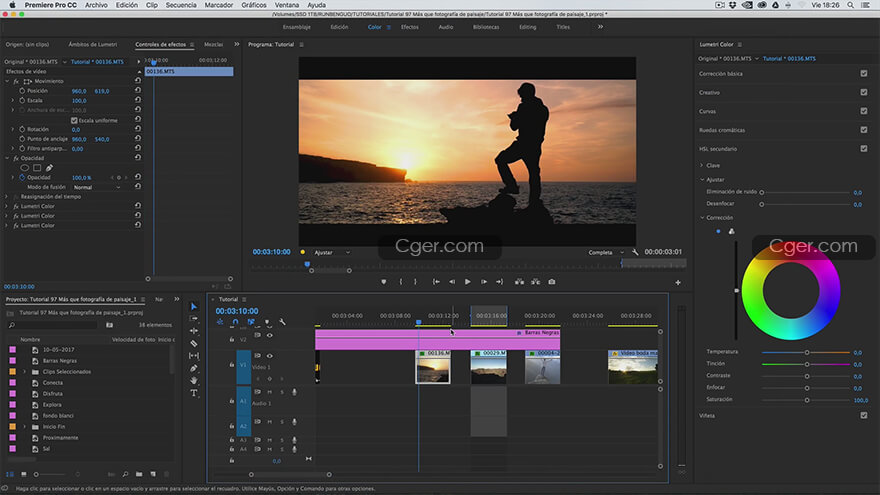
Task: Click Mark In bracket button
Action: 401,282
